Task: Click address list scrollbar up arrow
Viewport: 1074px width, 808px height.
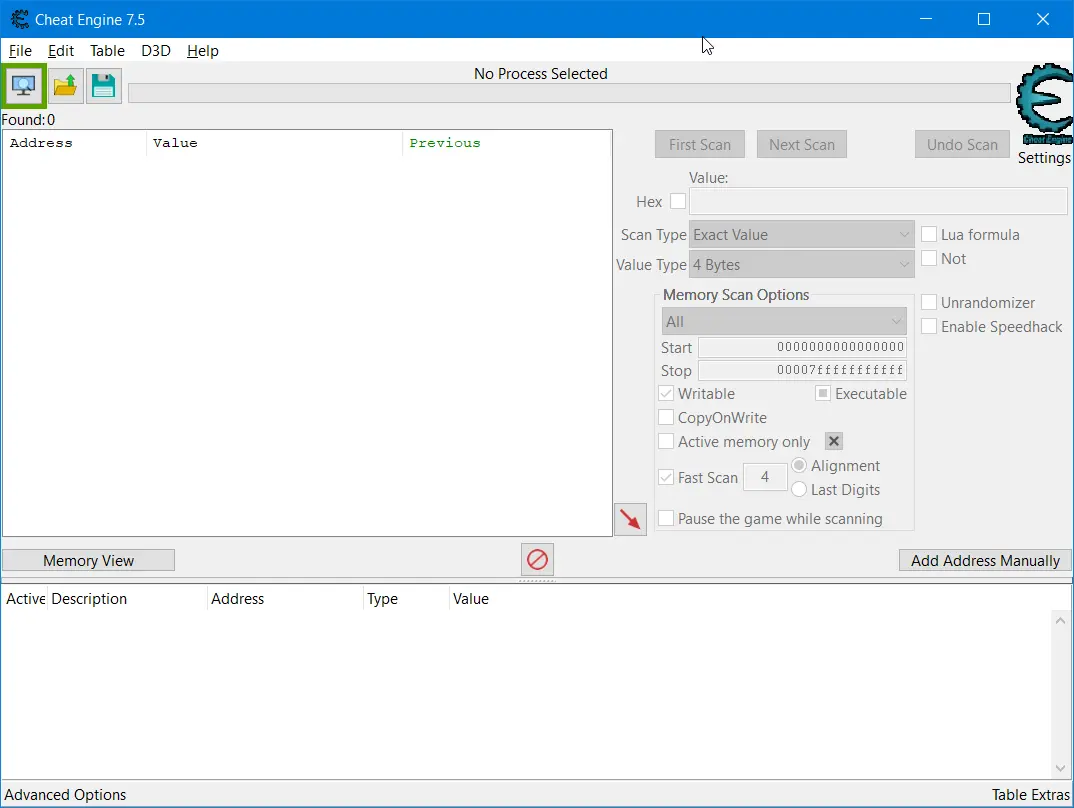Action: 1060,620
